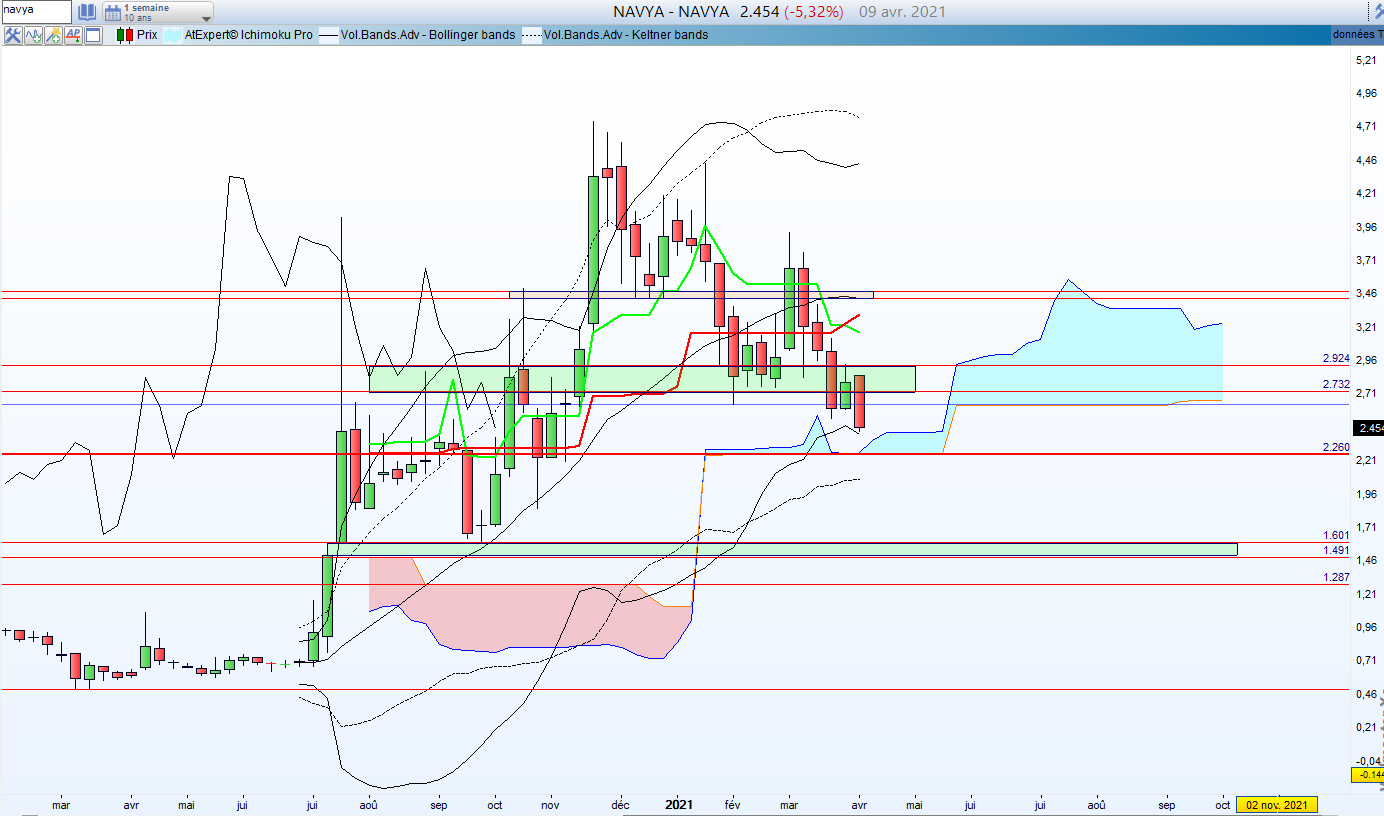The image size is (1384, 816).
Task: Click the 1.491 price level label
Action: 1336,550
